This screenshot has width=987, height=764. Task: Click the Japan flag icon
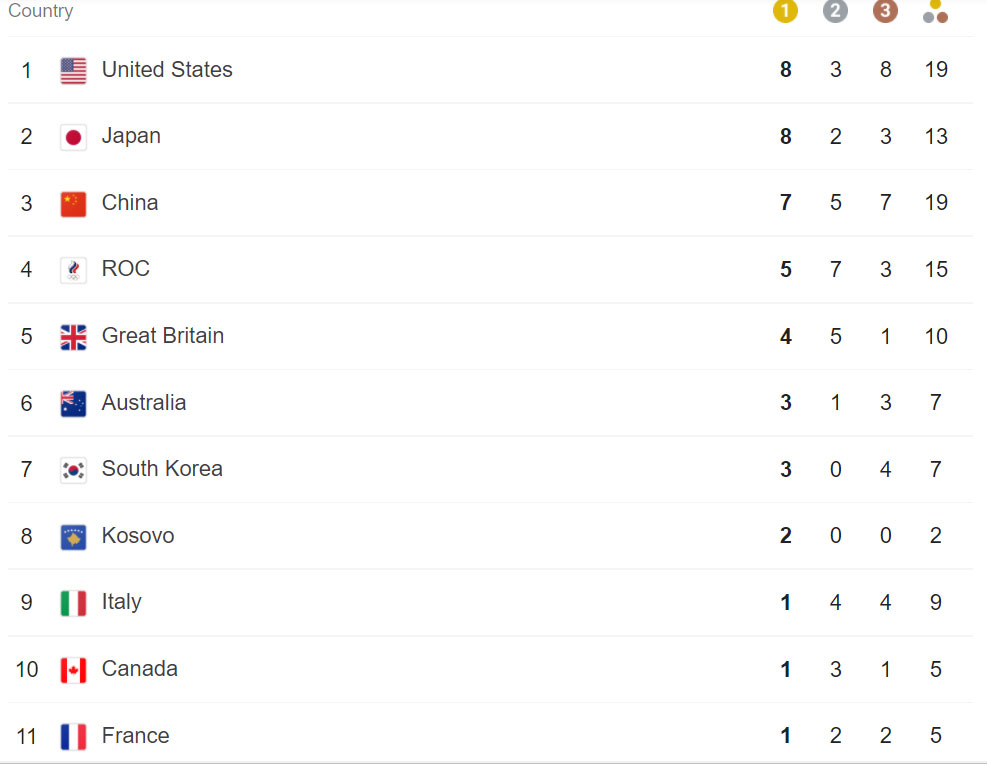(x=73, y=137)
